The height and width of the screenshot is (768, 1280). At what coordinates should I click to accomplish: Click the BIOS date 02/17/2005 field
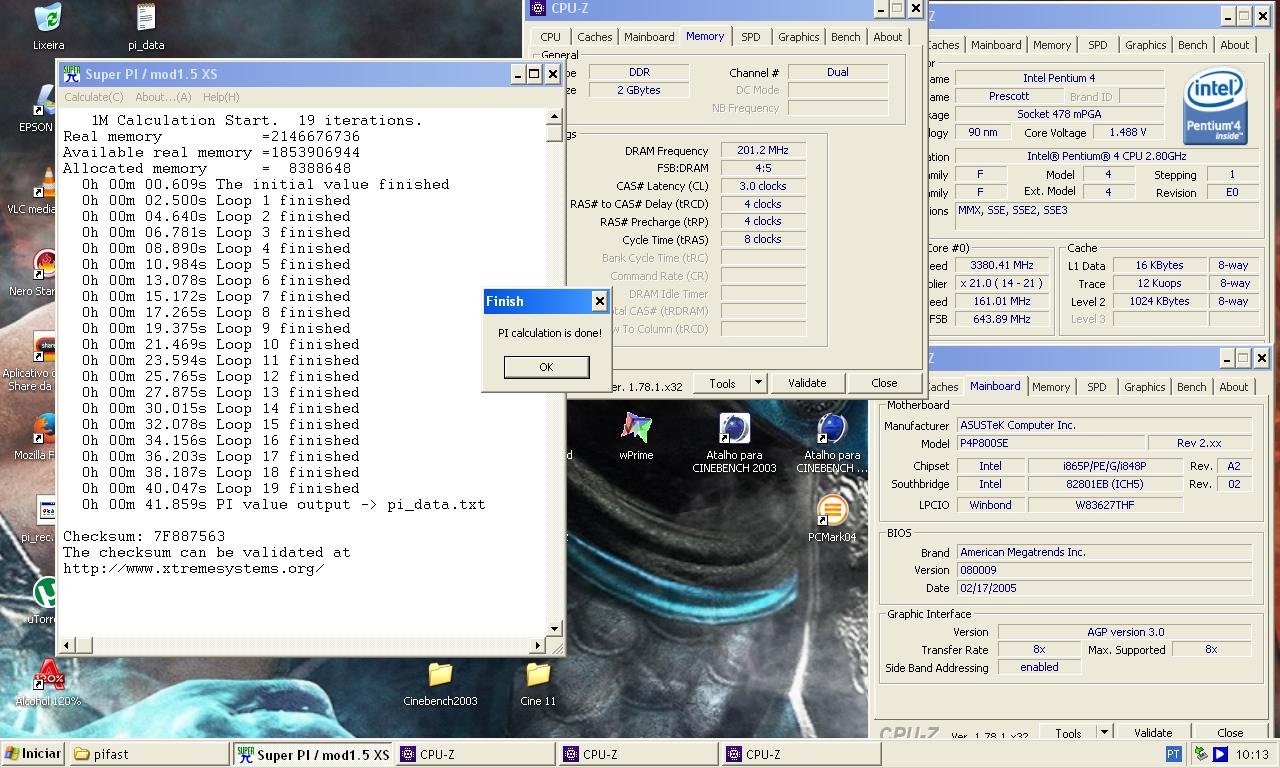click(x=1104, y=589)
